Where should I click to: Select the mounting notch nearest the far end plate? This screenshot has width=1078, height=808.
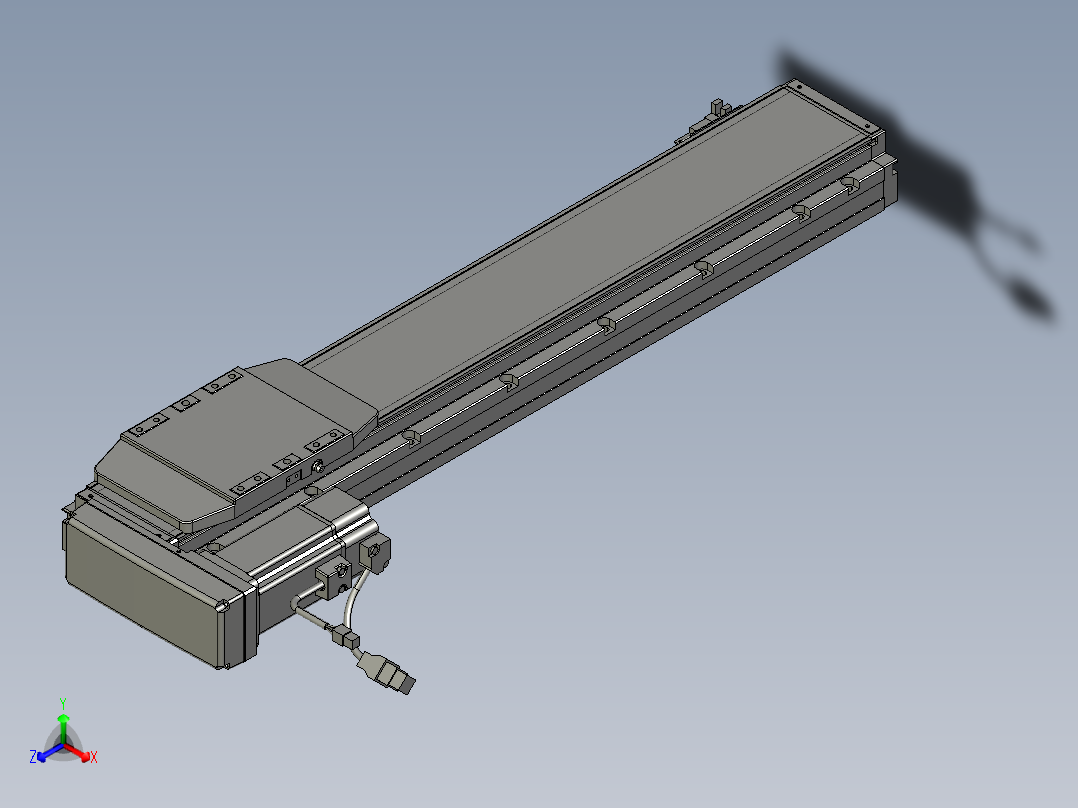pos(850,184)
